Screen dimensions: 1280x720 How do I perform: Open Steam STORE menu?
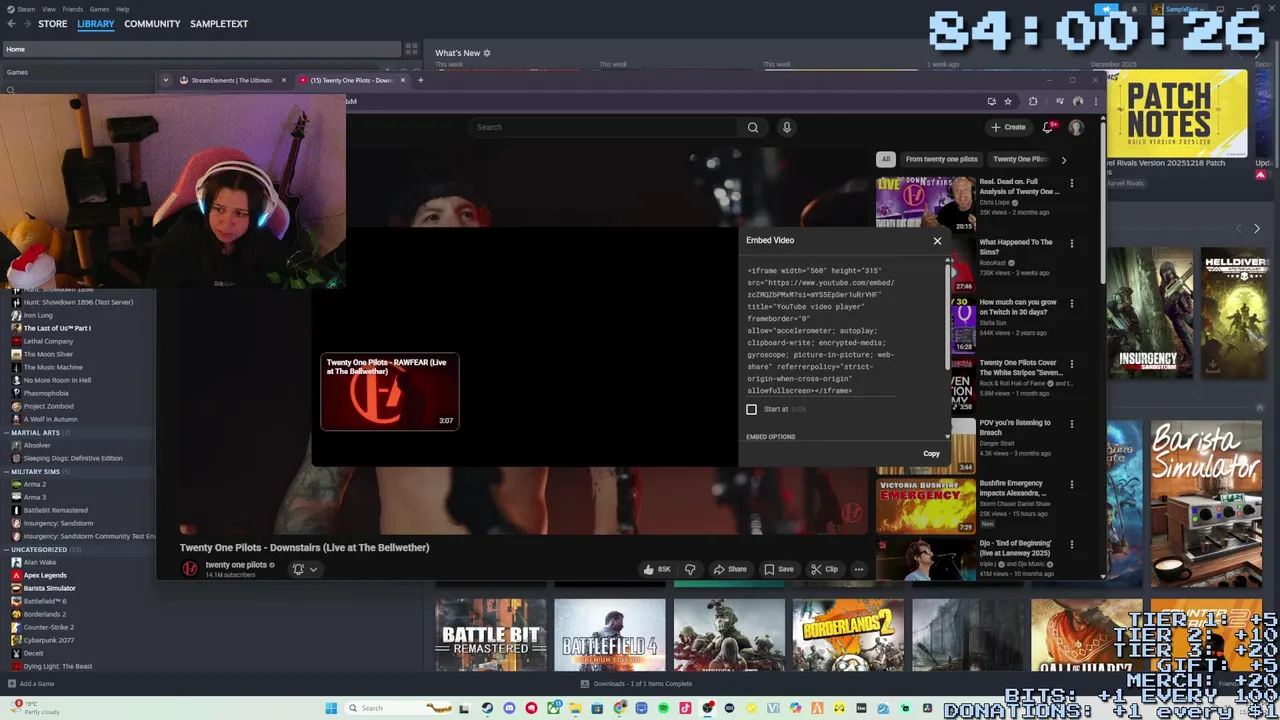point(53,24)
